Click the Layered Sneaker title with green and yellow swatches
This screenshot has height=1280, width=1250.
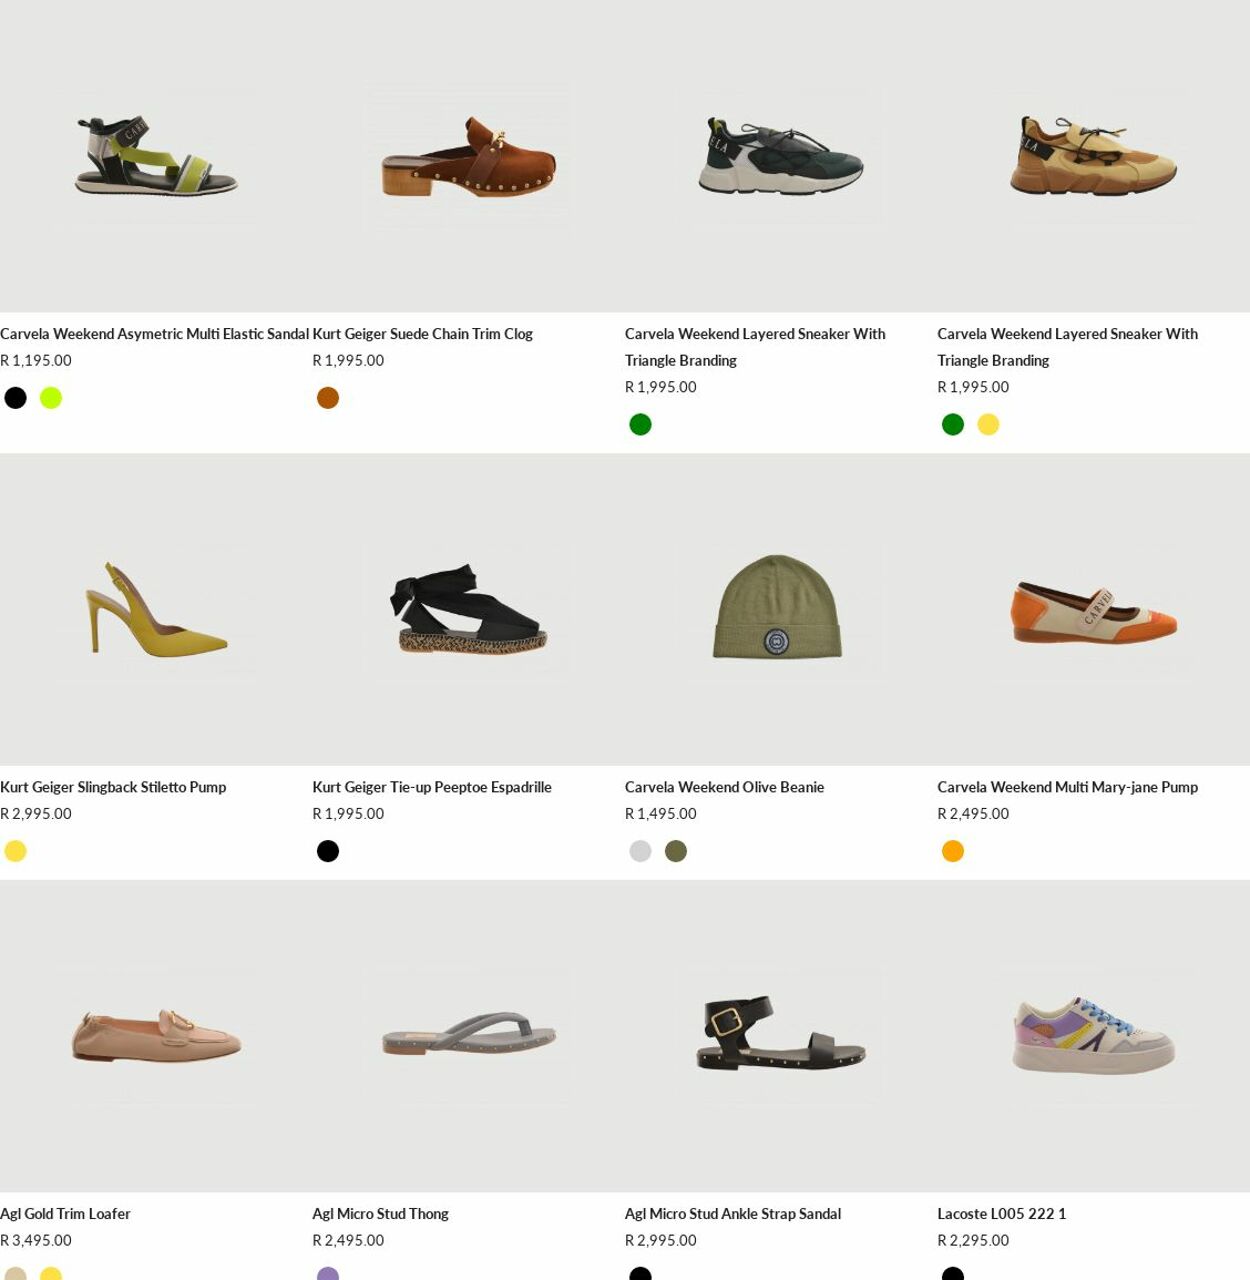1067,347
